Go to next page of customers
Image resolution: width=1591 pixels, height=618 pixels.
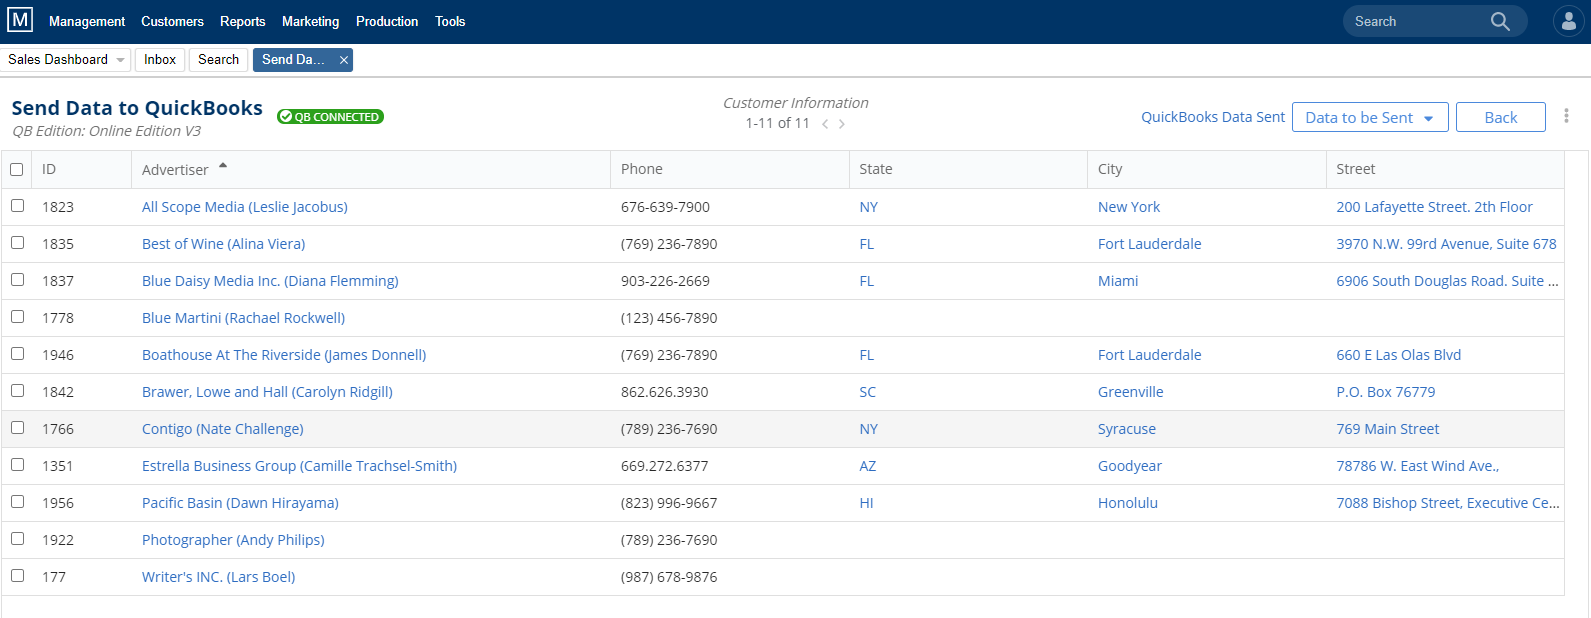coord(842,124)
